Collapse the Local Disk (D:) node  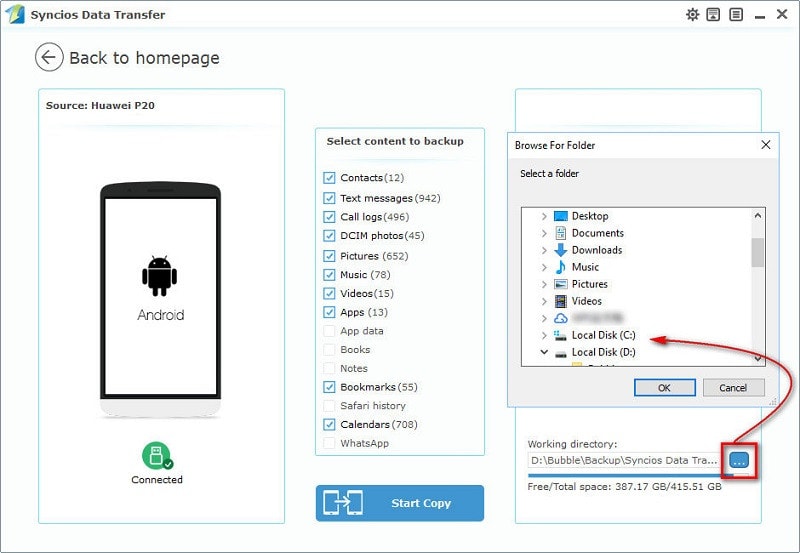point(544,352)
